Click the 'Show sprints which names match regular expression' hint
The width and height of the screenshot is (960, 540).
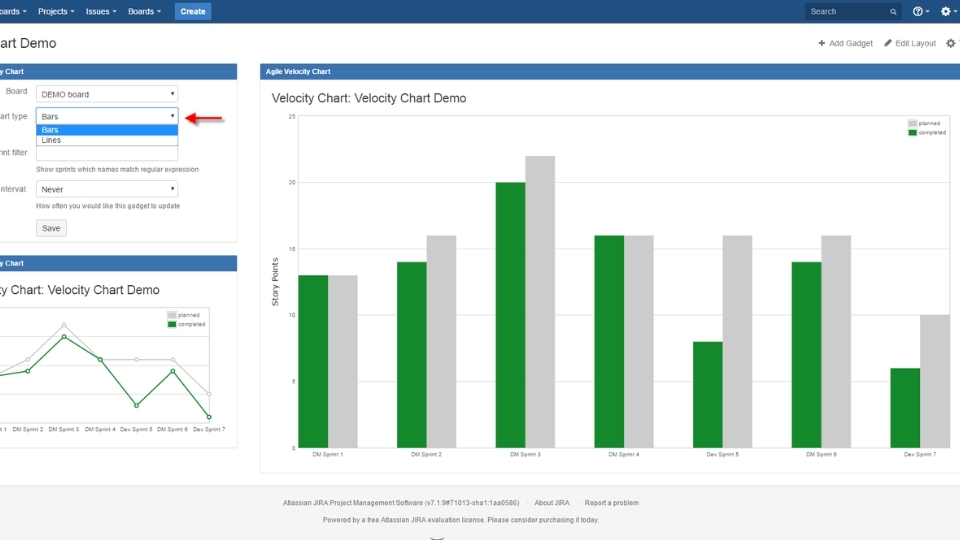[117, 170]
